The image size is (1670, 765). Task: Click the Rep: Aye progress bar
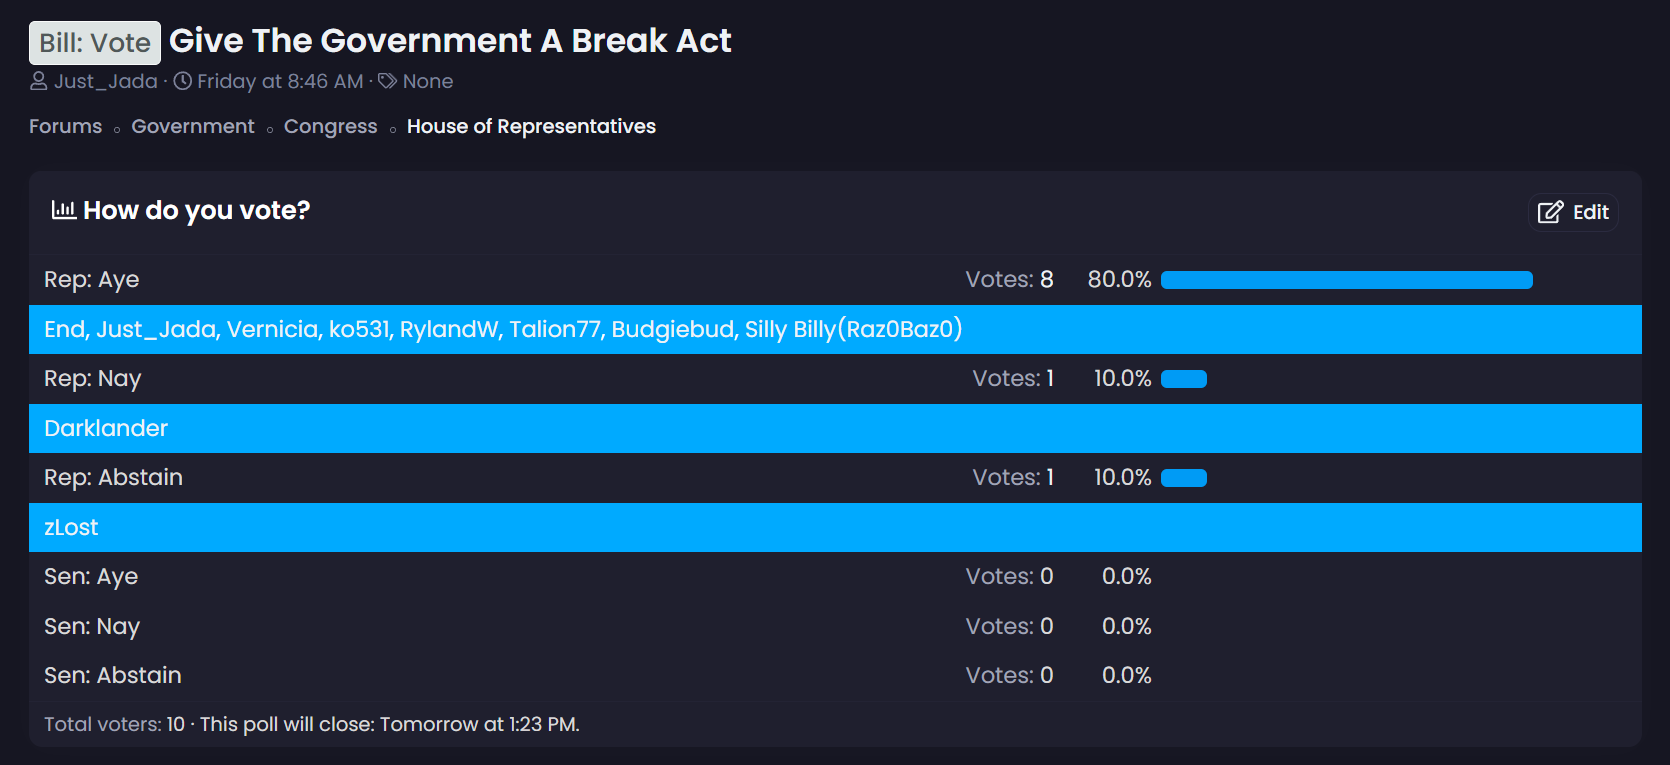point(1346,280)
